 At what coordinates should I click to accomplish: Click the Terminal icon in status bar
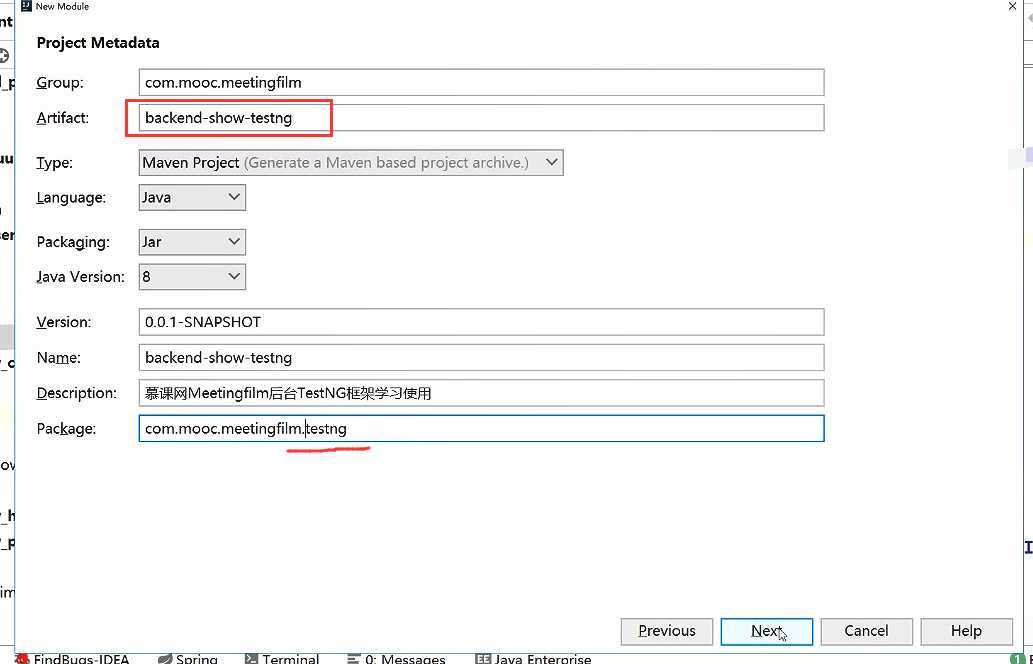pos(251,658)
